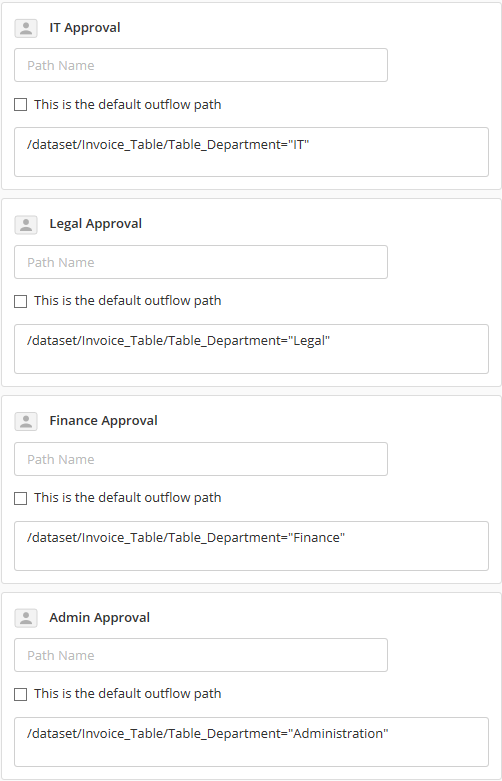Click the user icon beside Admin Approval
Viewport: 502px width, 781px height.
click(26, 618)
